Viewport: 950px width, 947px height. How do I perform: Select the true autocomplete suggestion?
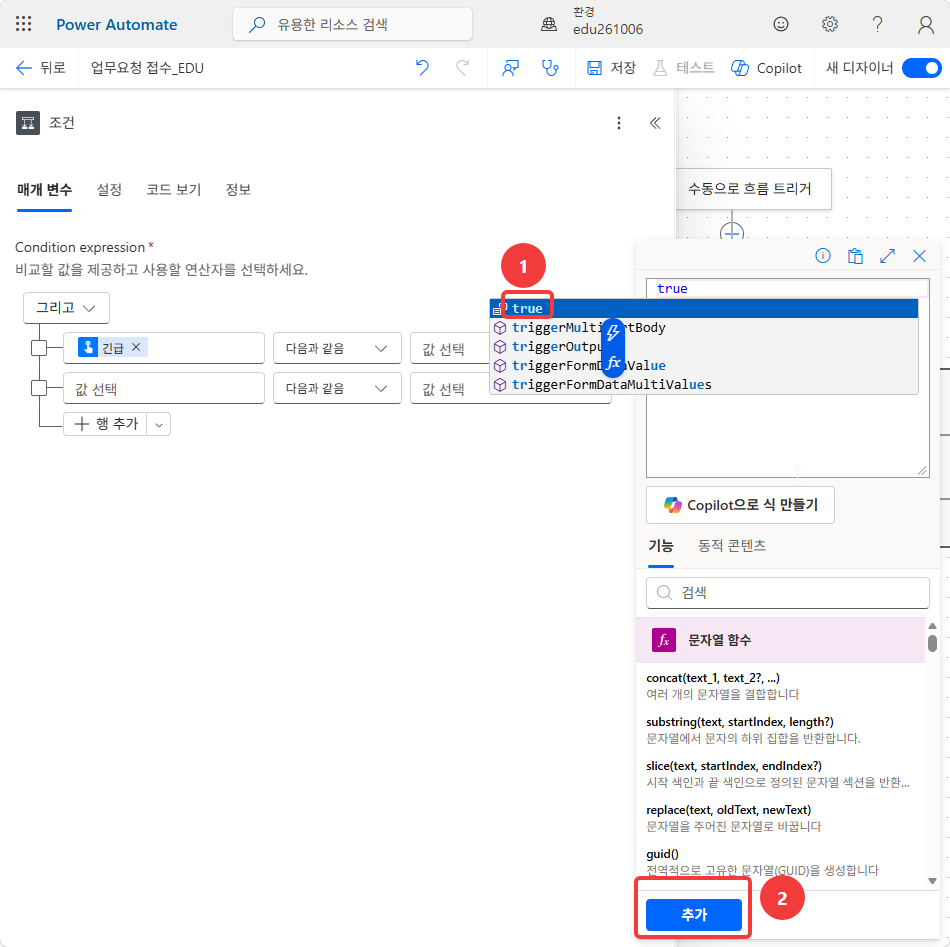(x=704, y=308)
